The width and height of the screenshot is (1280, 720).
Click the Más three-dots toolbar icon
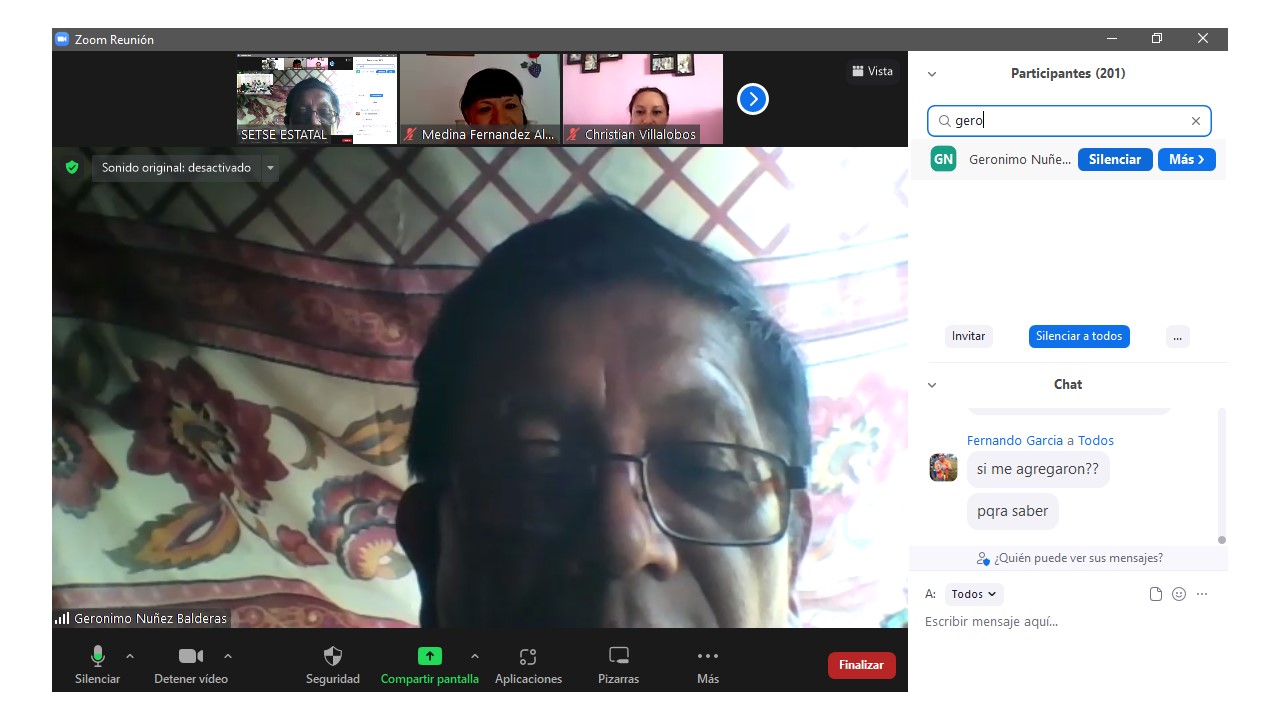coord(708,657)
